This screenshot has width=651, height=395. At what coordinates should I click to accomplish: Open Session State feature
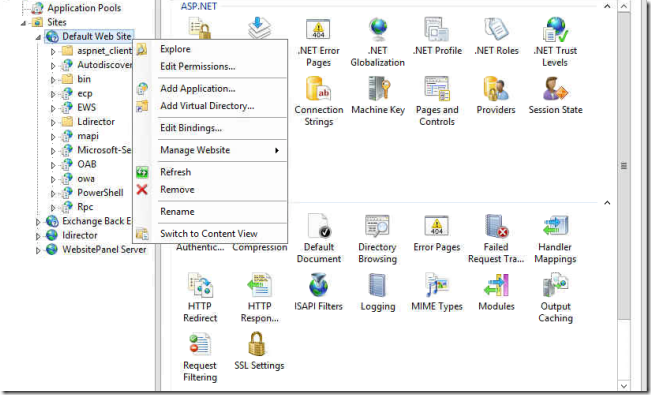(x=555, y=96)
